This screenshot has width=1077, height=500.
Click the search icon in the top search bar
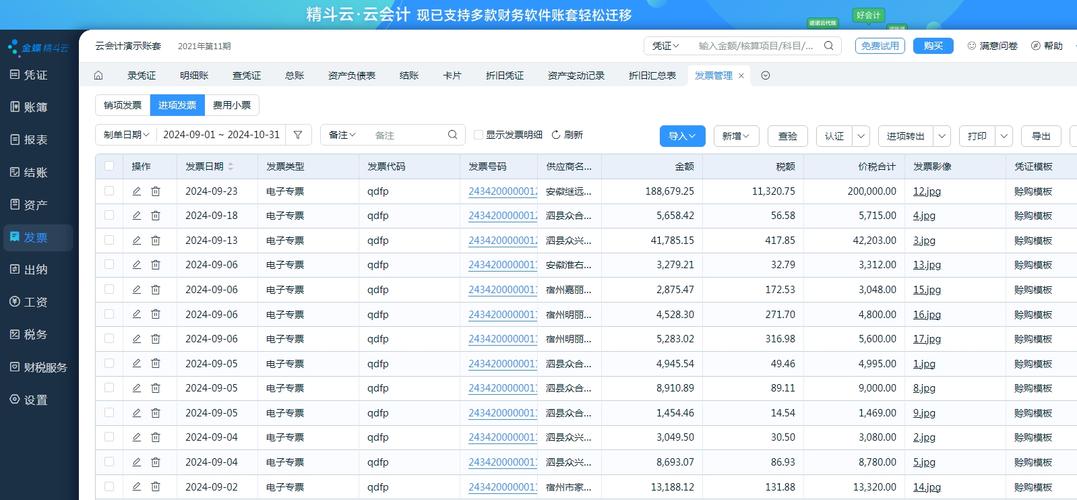(x=829, y=46)
